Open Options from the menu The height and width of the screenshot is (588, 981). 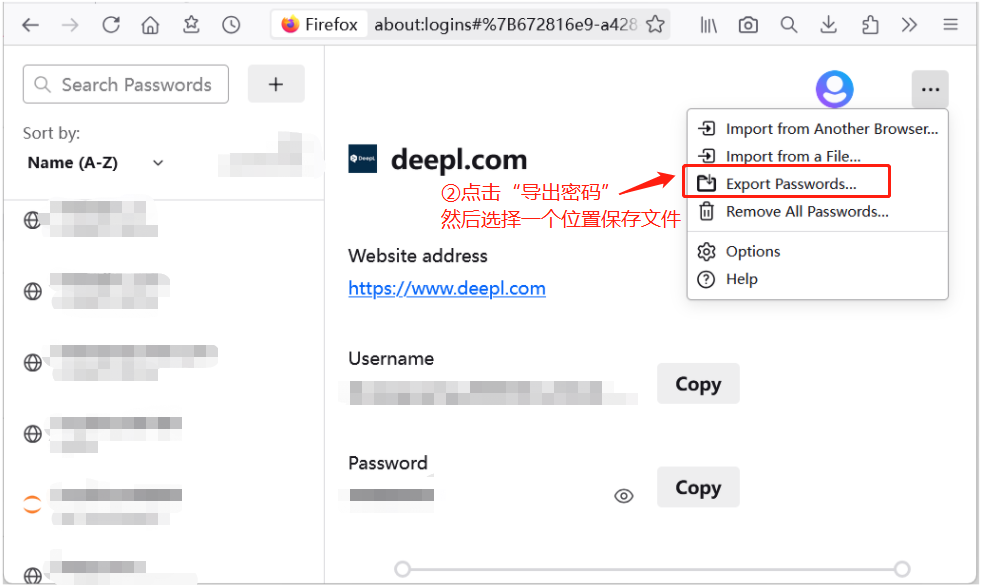(x=818, y=251)
